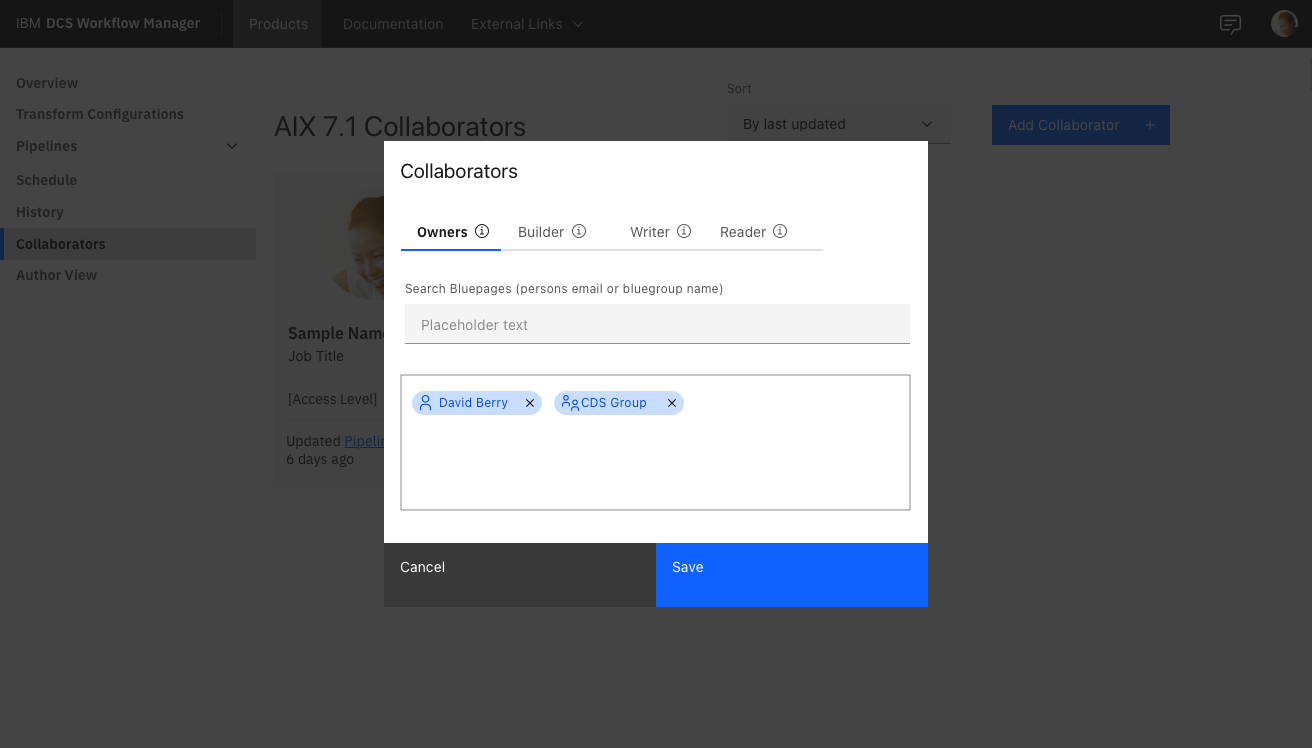
Task: Switch to the Owners tab
Action: point(451,232)
